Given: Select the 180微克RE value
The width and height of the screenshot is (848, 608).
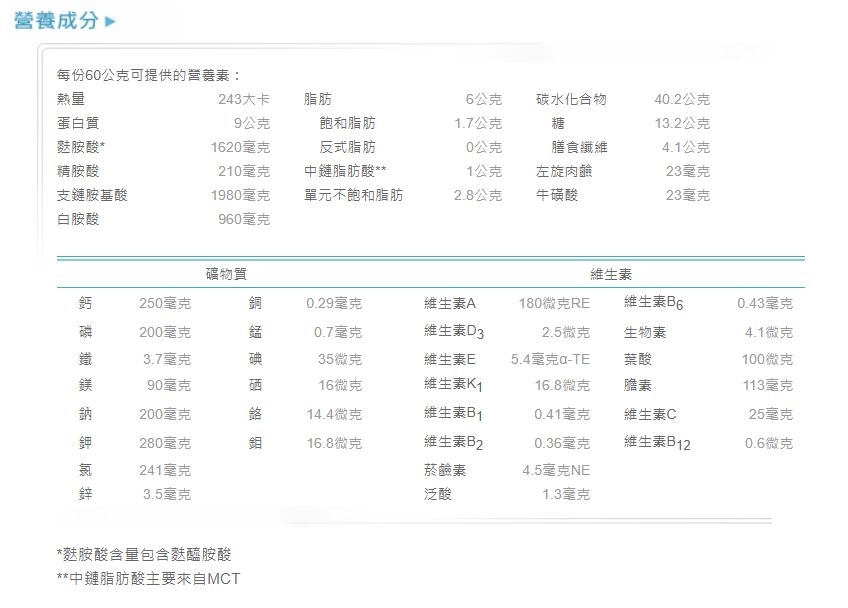Looking at the screenshot, I should coord(554,303).
